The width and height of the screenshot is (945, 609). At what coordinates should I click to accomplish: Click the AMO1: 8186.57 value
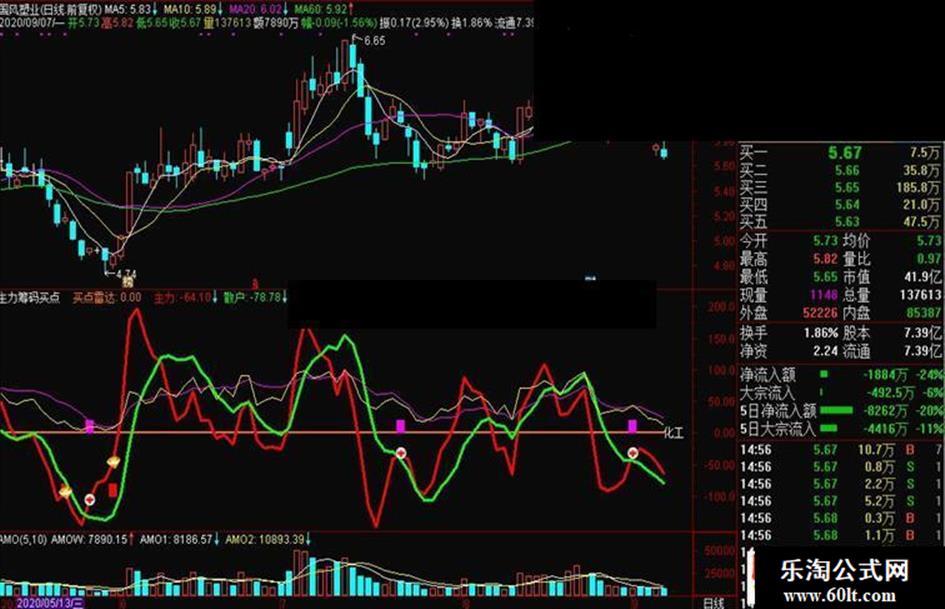[x=179, y=539]
